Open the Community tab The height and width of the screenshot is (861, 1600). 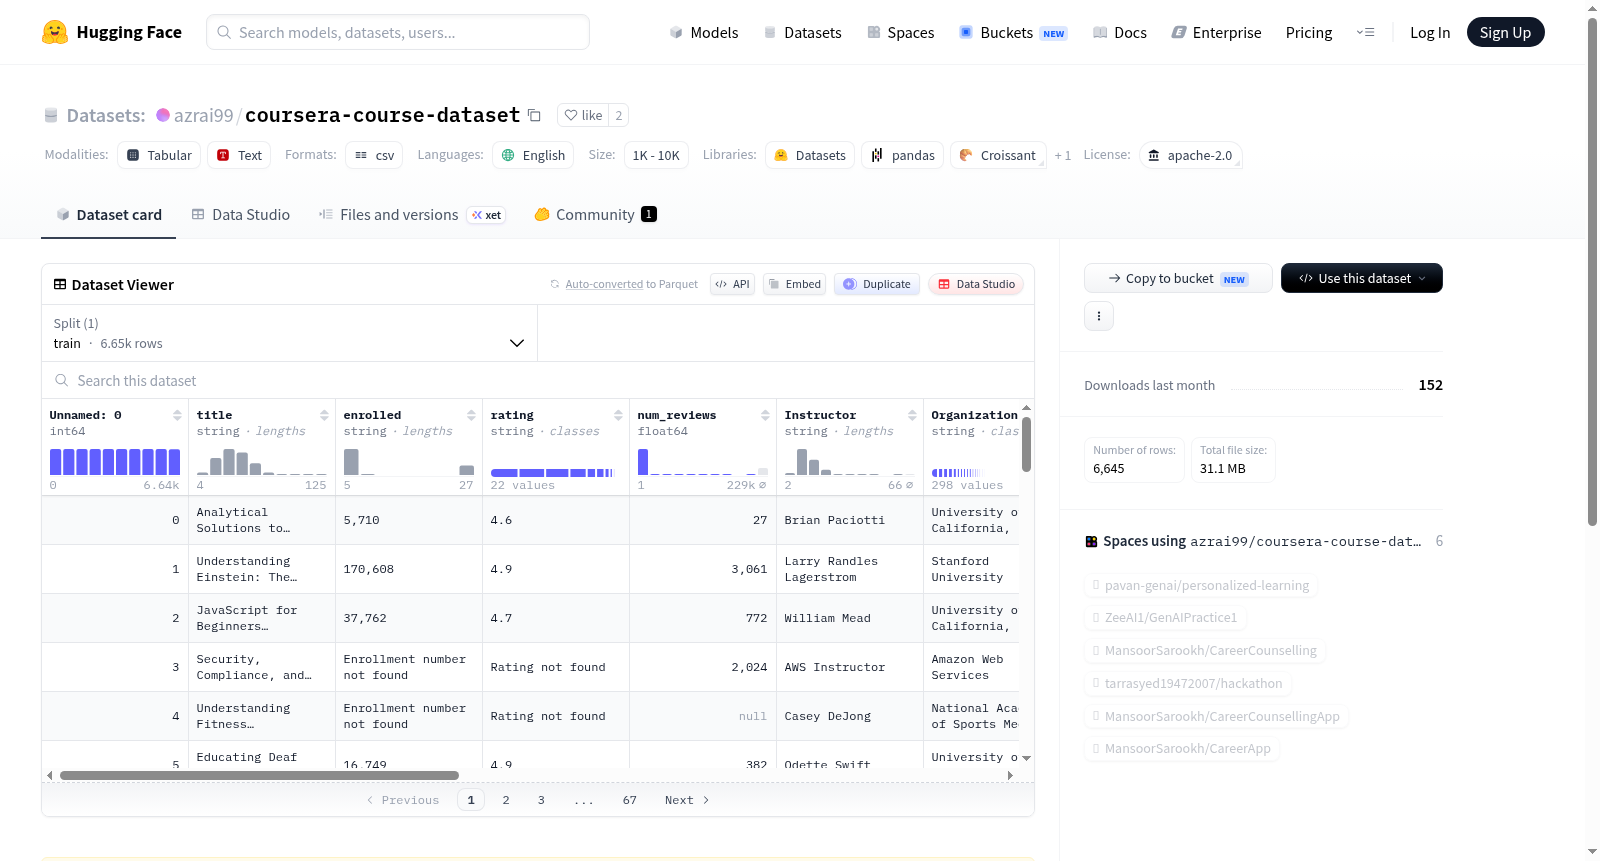595,215
